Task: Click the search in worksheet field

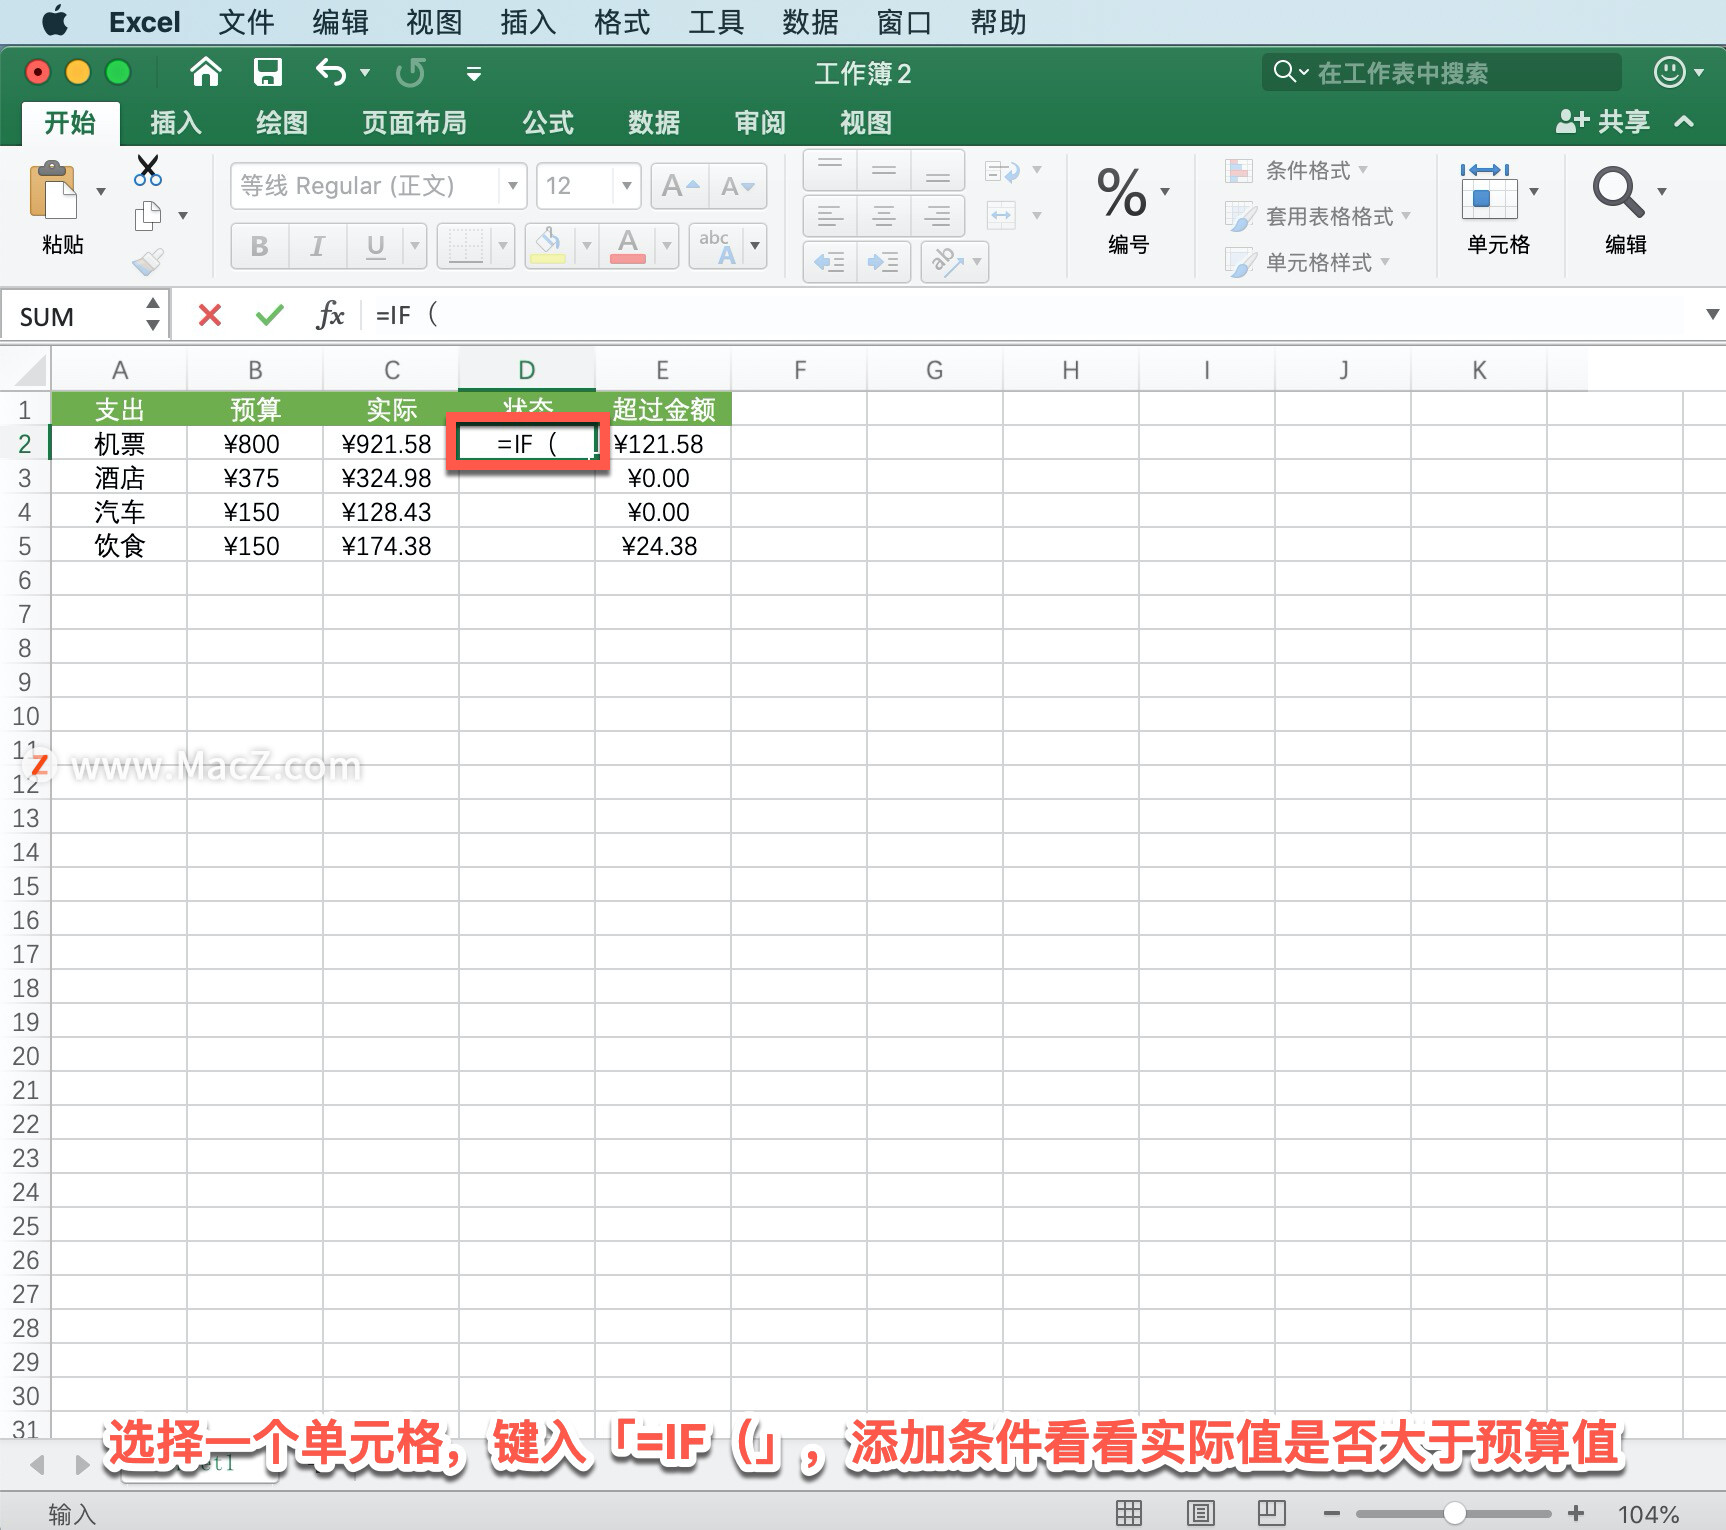Action: (1442, 72)
